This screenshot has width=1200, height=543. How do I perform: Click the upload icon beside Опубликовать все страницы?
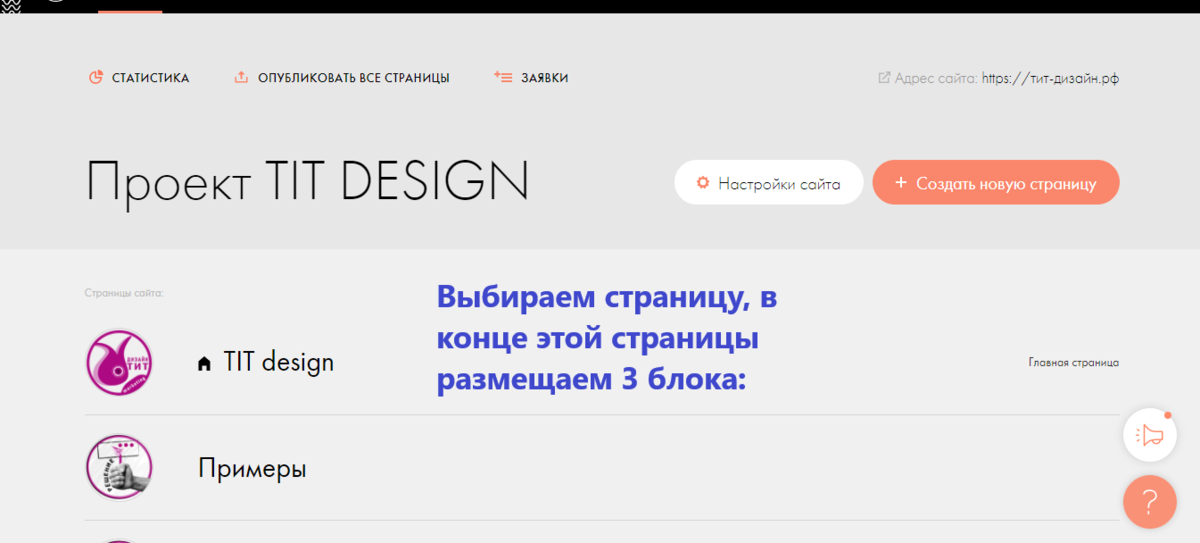click(x=241, y=77)
